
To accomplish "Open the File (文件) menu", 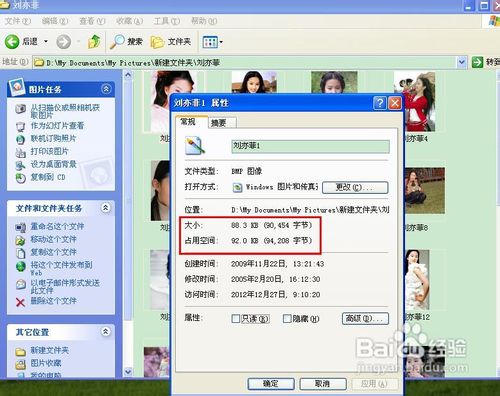I will (18, 21).
